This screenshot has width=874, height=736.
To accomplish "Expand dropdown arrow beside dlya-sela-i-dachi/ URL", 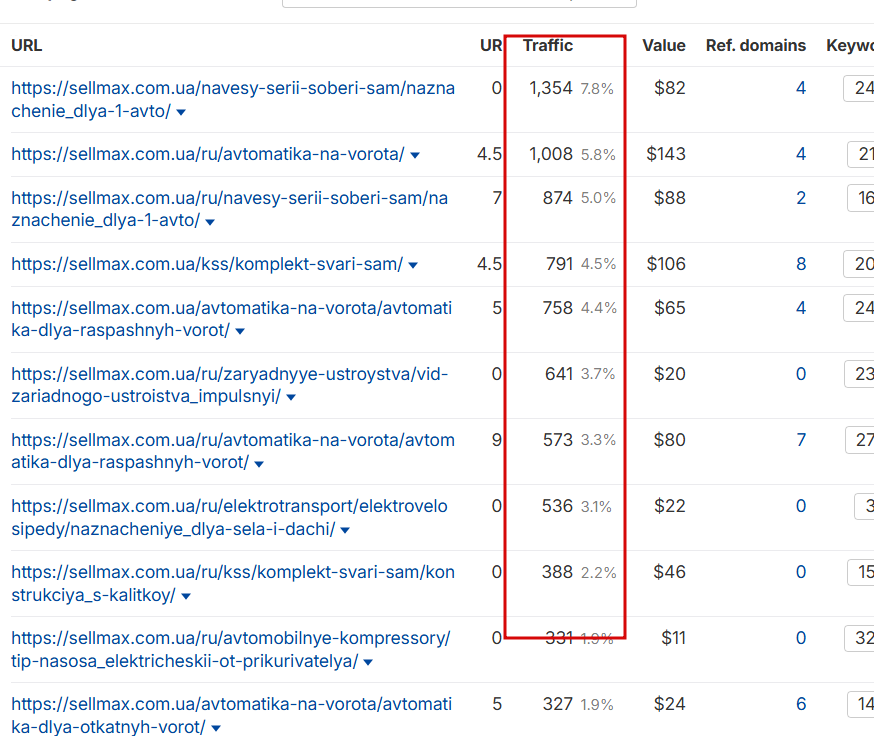I will [345, 530].
